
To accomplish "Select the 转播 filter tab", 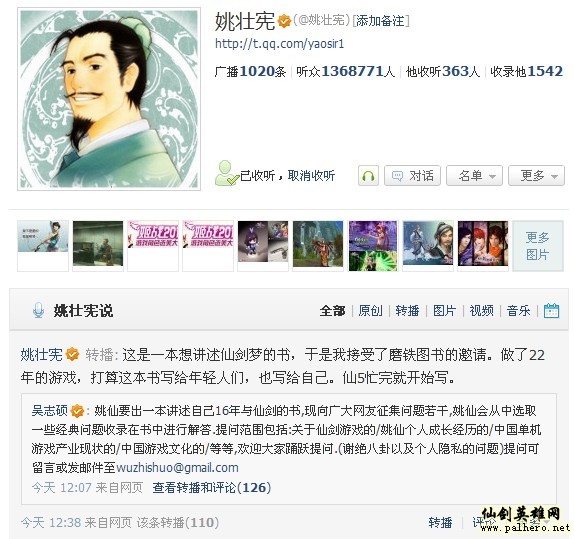I will [407, 311].
